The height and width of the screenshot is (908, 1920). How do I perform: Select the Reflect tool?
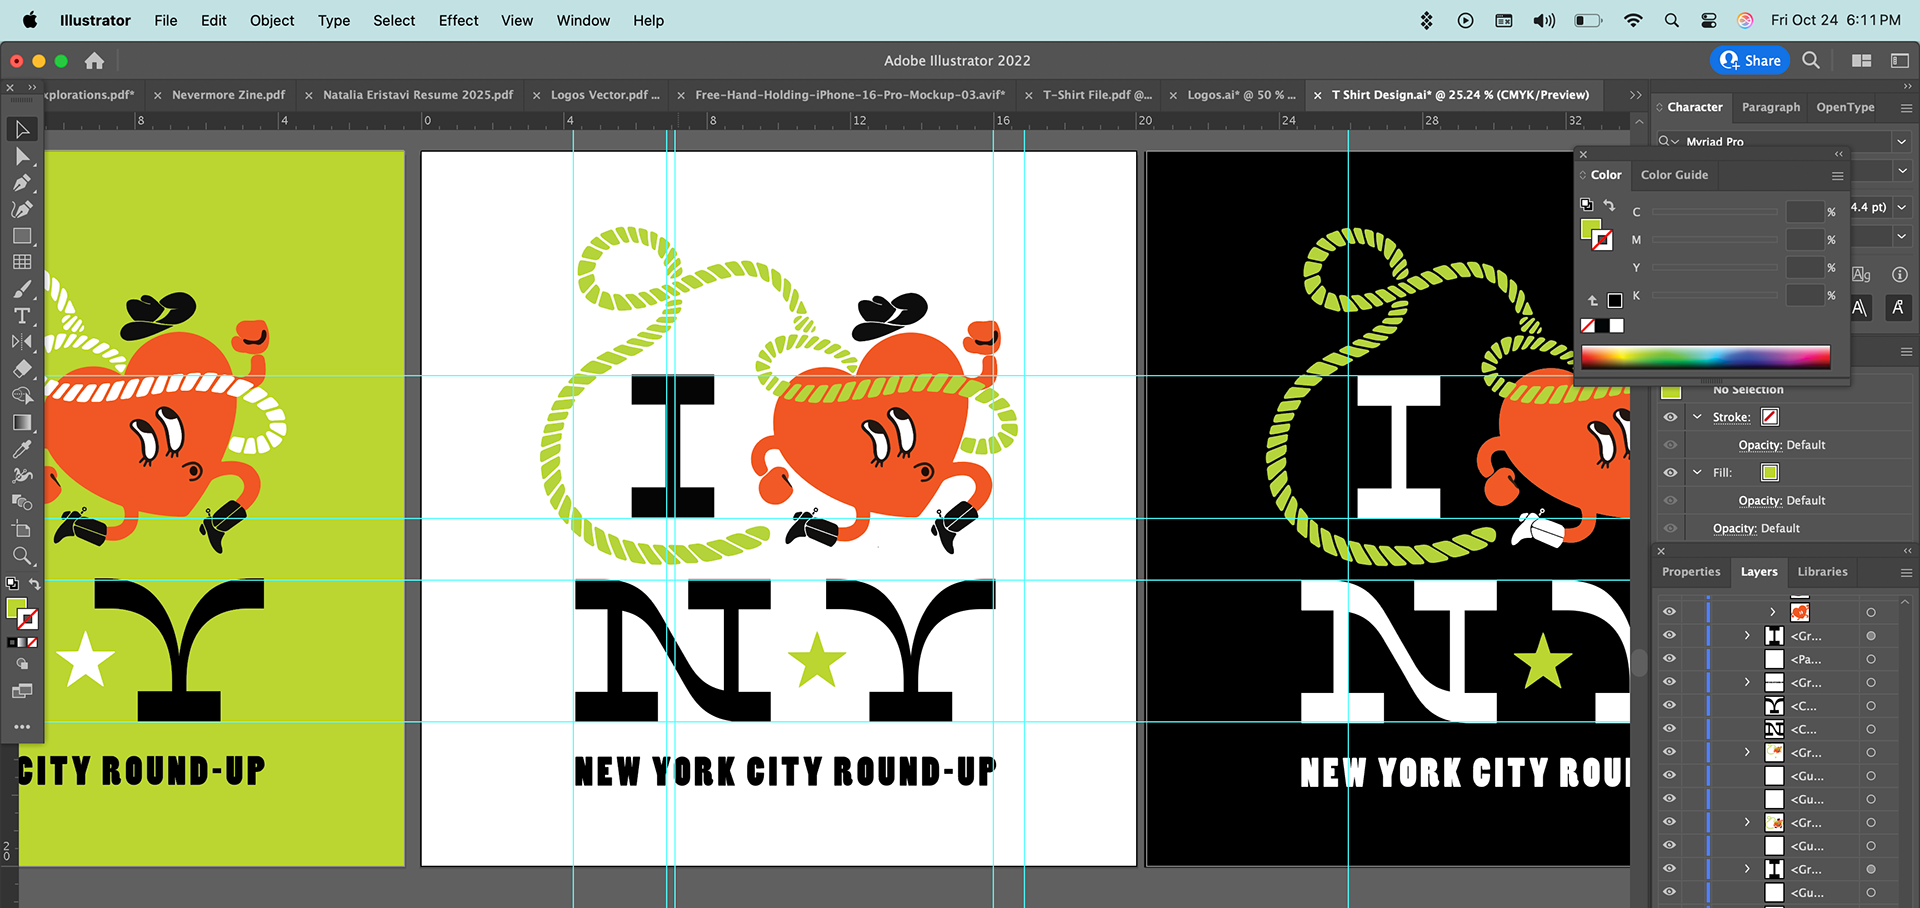(22, 342)
